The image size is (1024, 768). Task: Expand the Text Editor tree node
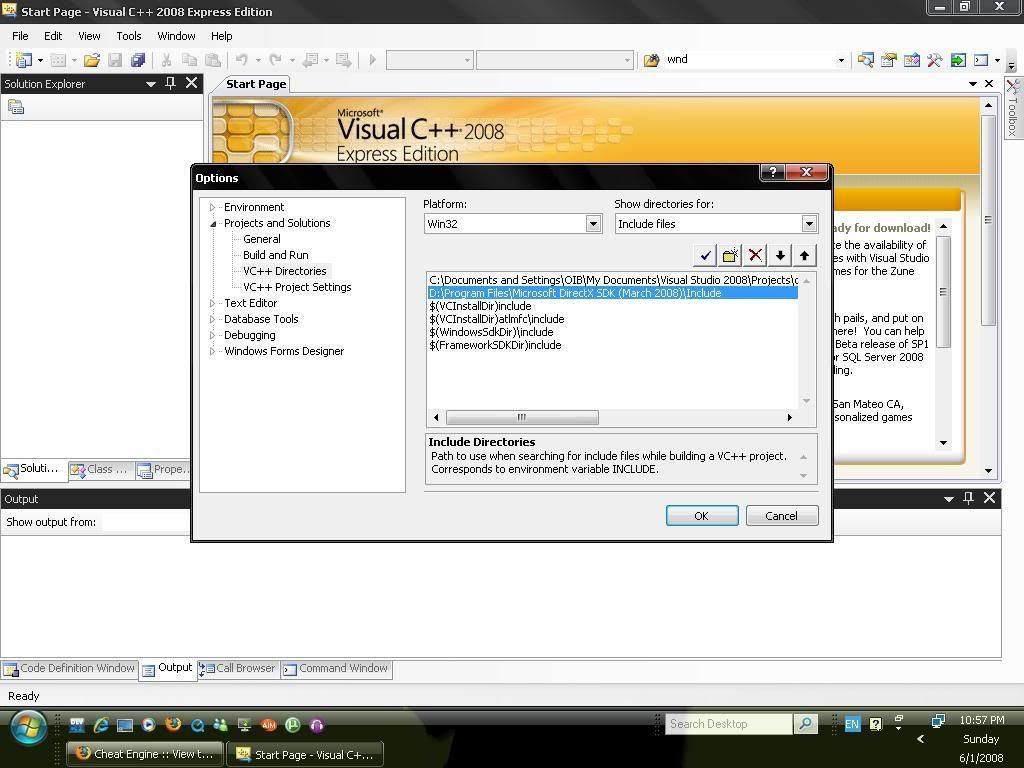(x=212, y=303)
